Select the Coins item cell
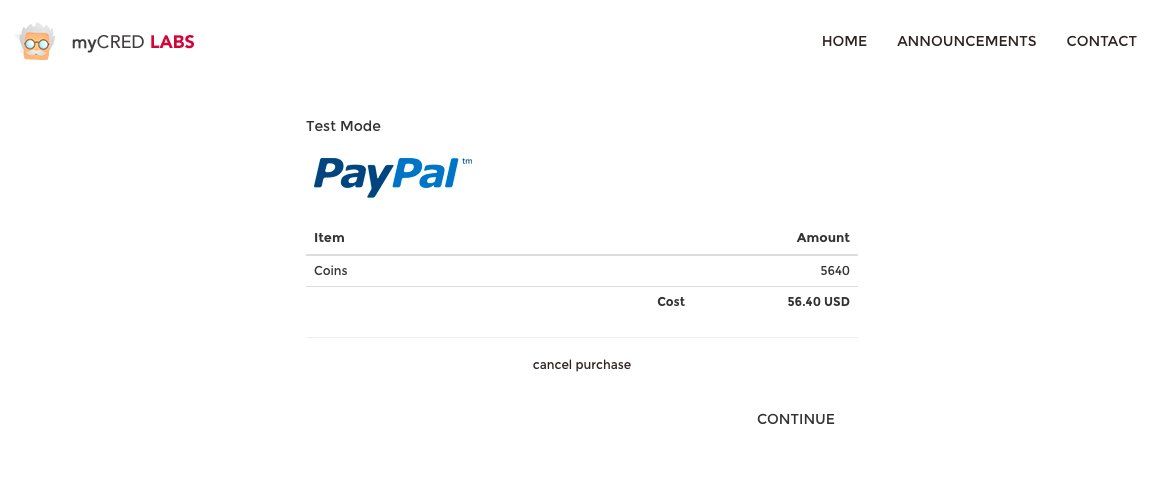 point(331,270)
